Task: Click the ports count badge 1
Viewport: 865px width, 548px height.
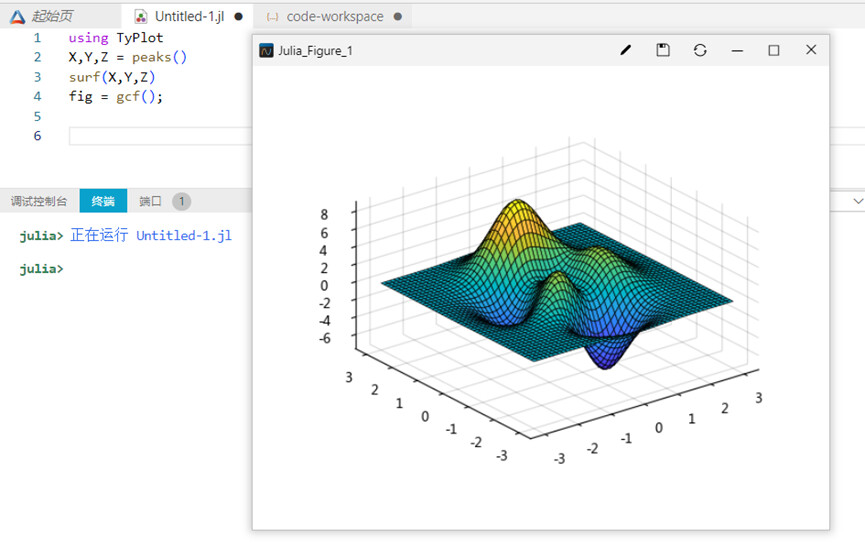Action: pyautogui.click(x=181, y=201)
